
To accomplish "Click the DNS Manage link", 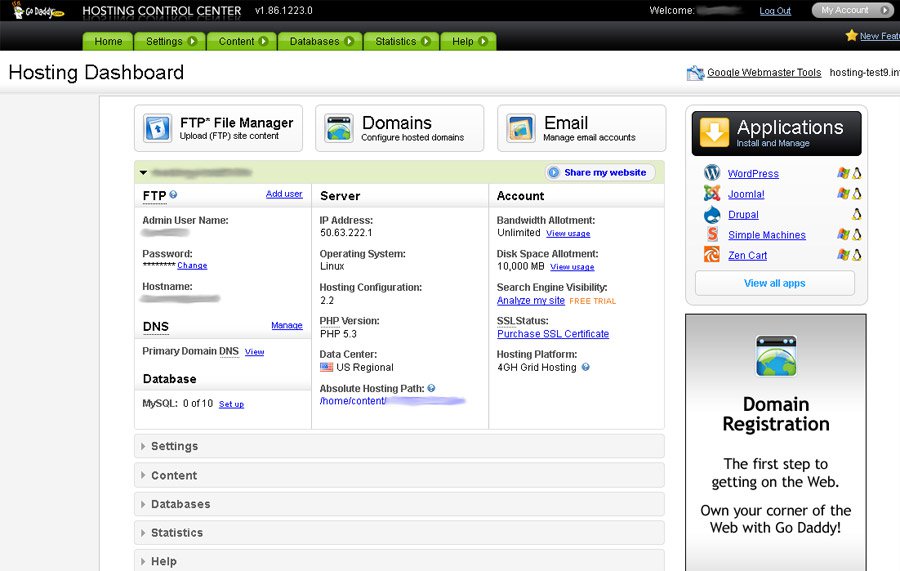I will point(287,325).
